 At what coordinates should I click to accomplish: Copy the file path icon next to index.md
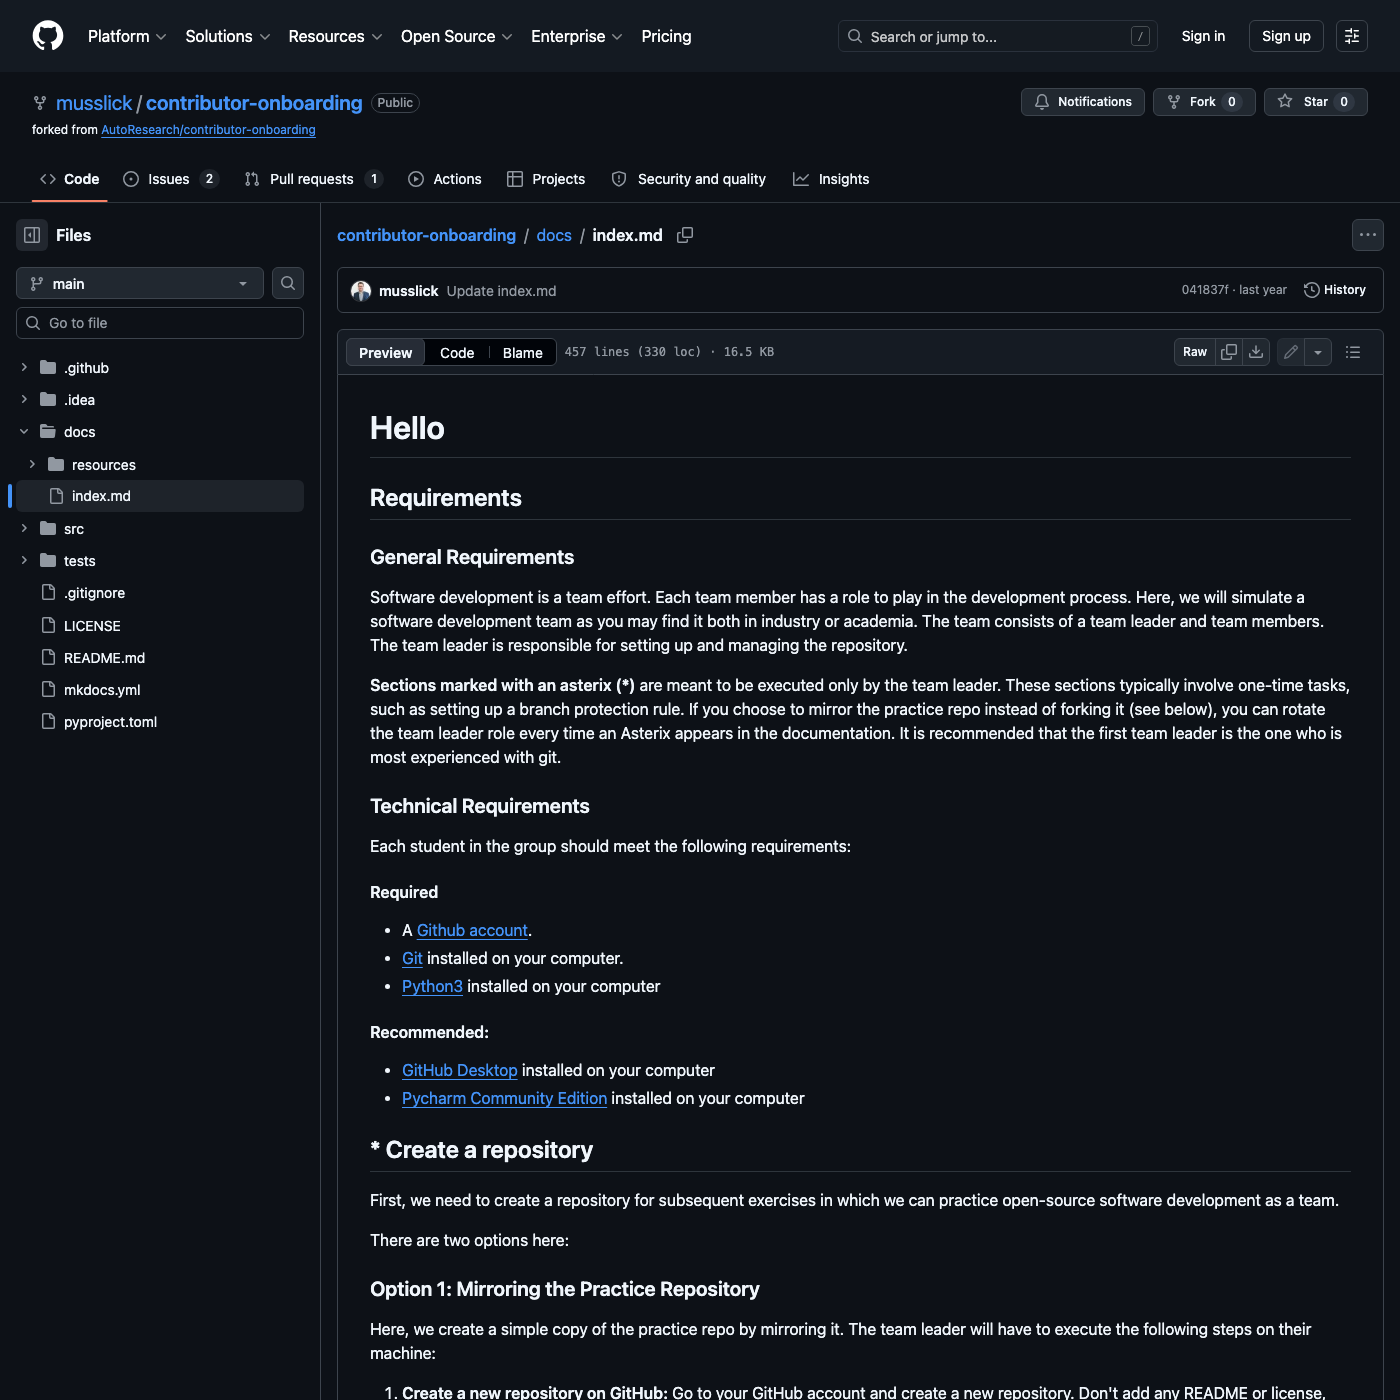(685, 235)
